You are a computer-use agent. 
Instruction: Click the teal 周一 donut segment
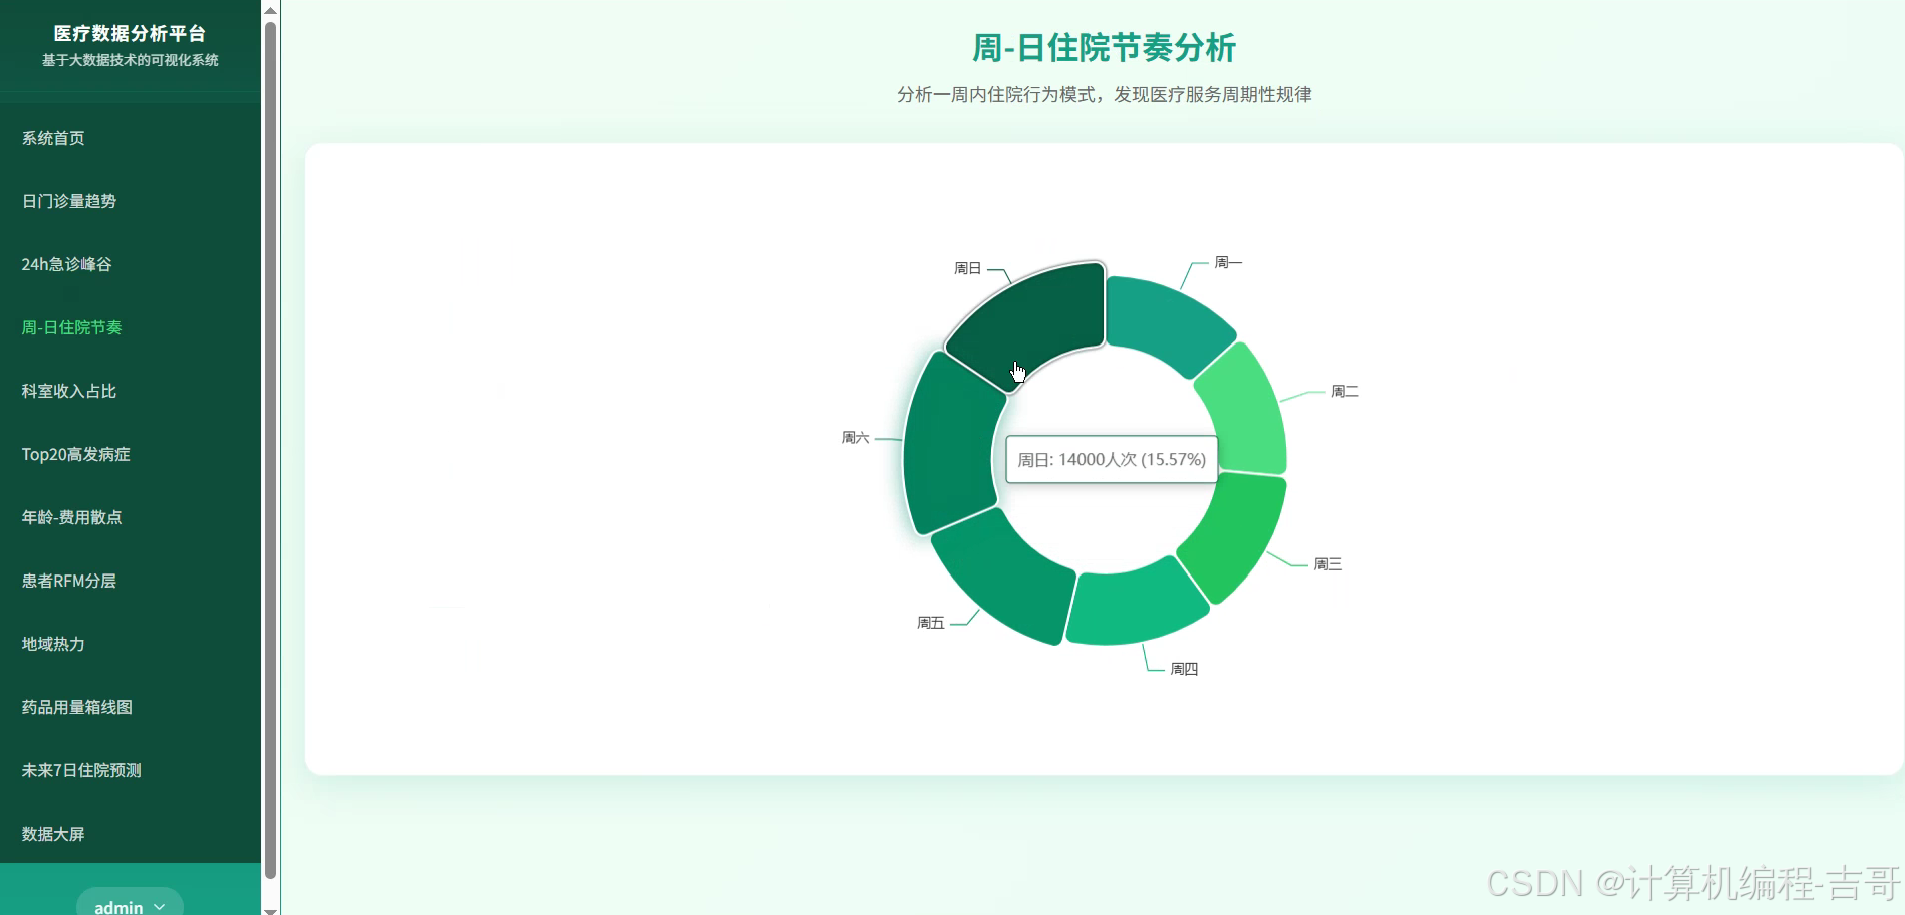tap(1165, 323)
